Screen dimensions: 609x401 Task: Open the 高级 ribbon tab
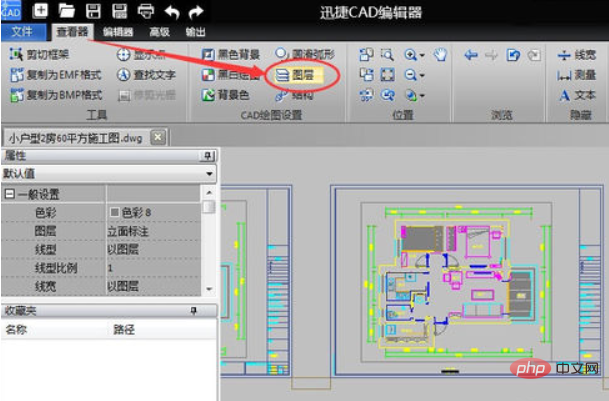coord(160,32)
